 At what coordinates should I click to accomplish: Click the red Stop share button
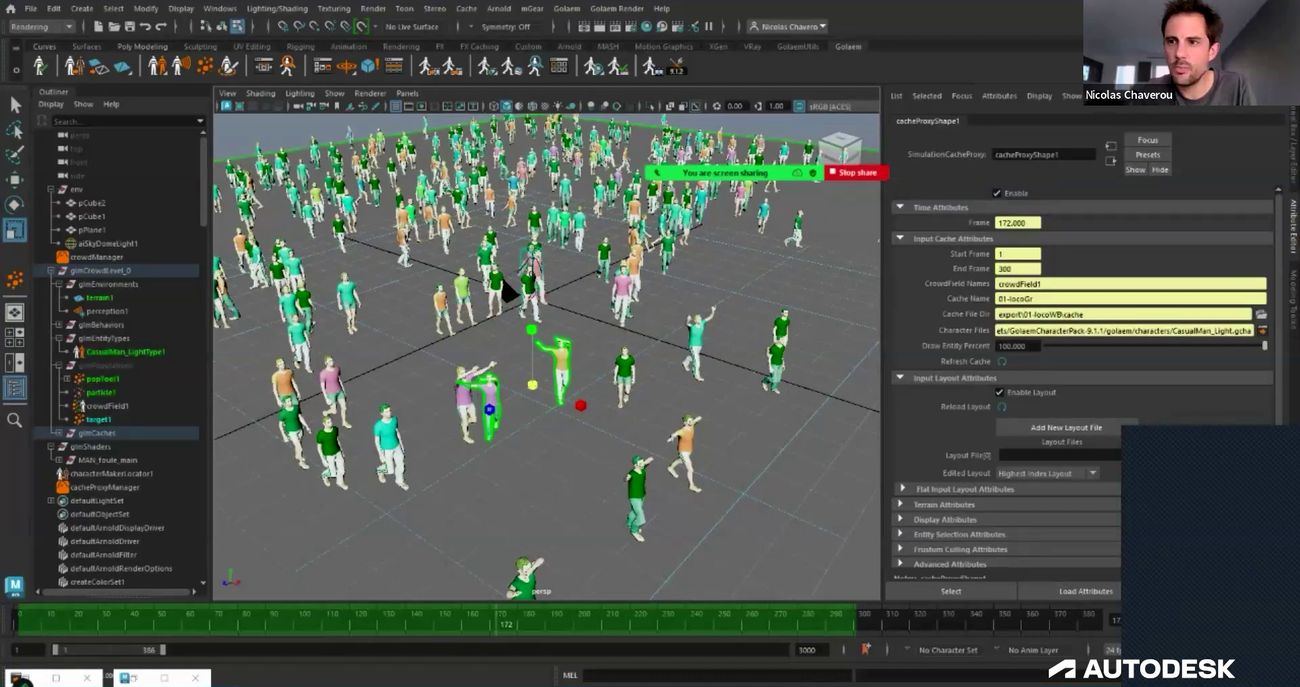pyautogui.click(x=856, y=172)
